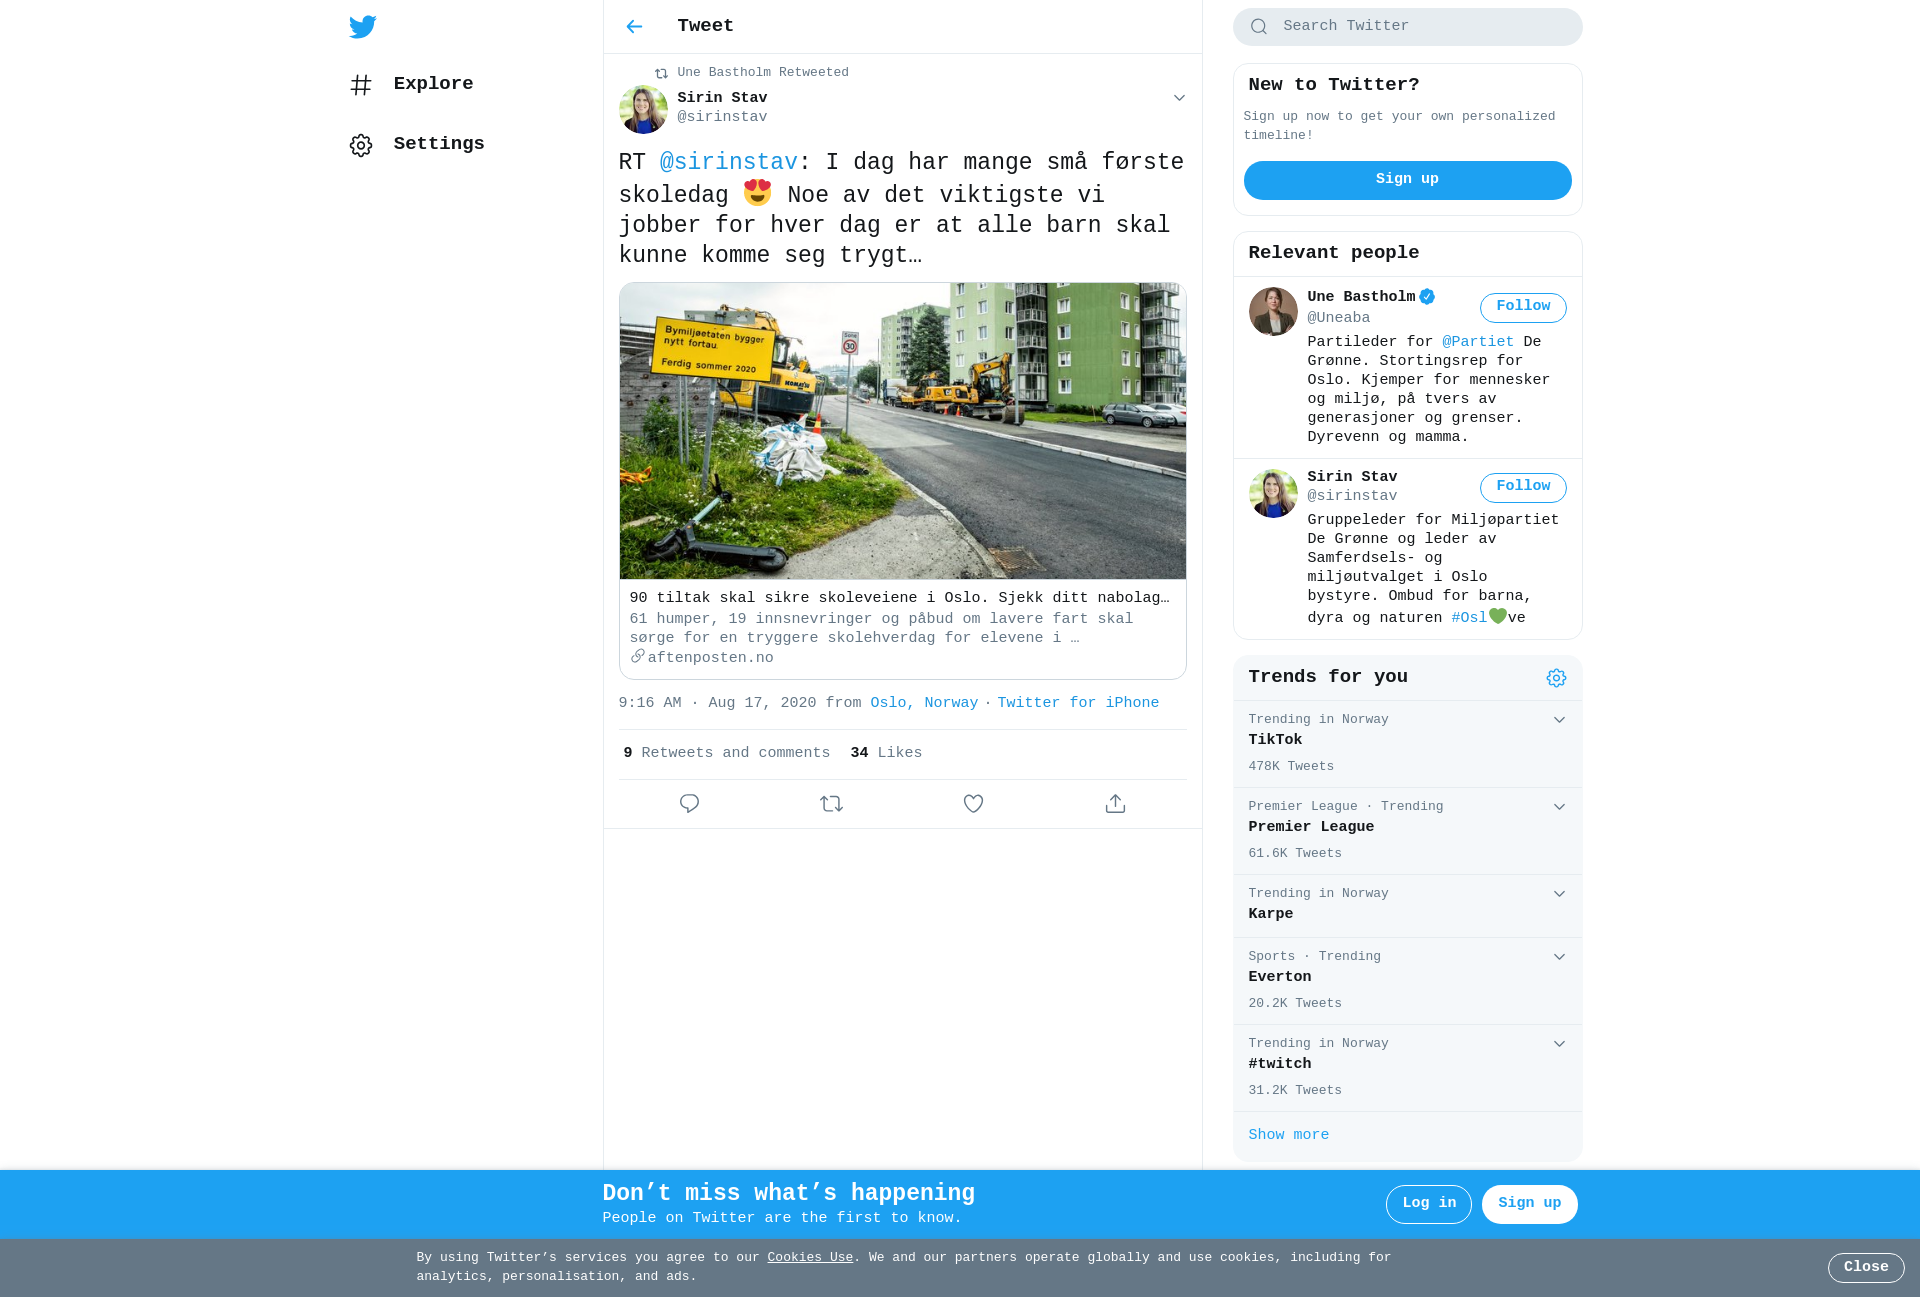The height and width of the screenshot is (1297, 1920).
Task: Share the tweet via share icon
Action: (x=1115, y=804)
